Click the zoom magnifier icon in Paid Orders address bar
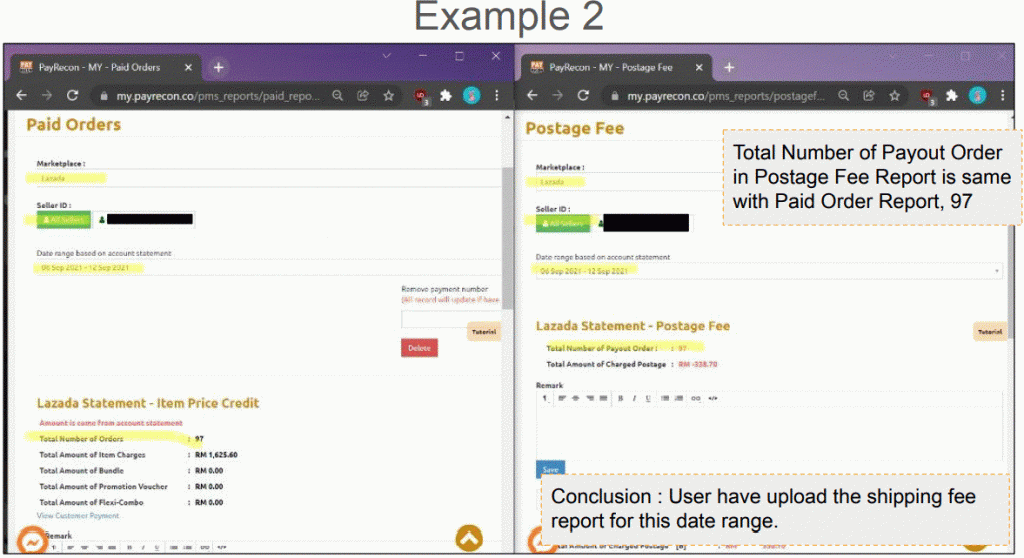Viewport: 1024px width, 558px height. [x=338, y=95]
